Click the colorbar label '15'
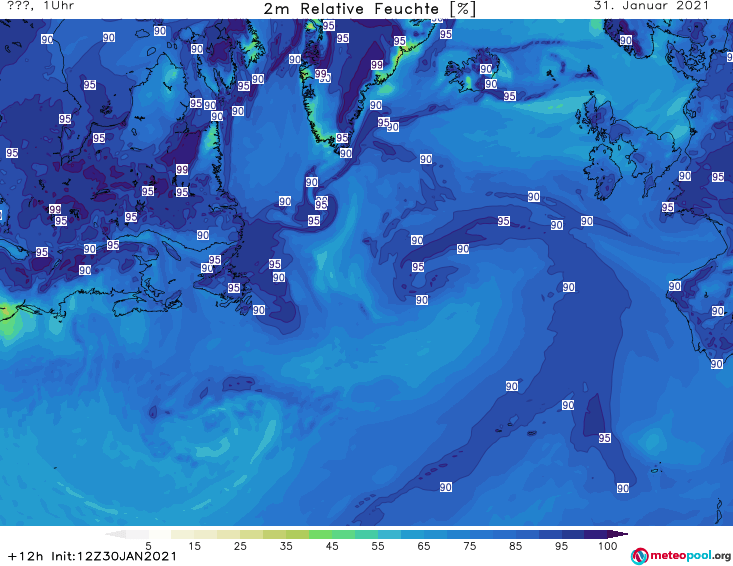733x566 pixels. point(194,546)
